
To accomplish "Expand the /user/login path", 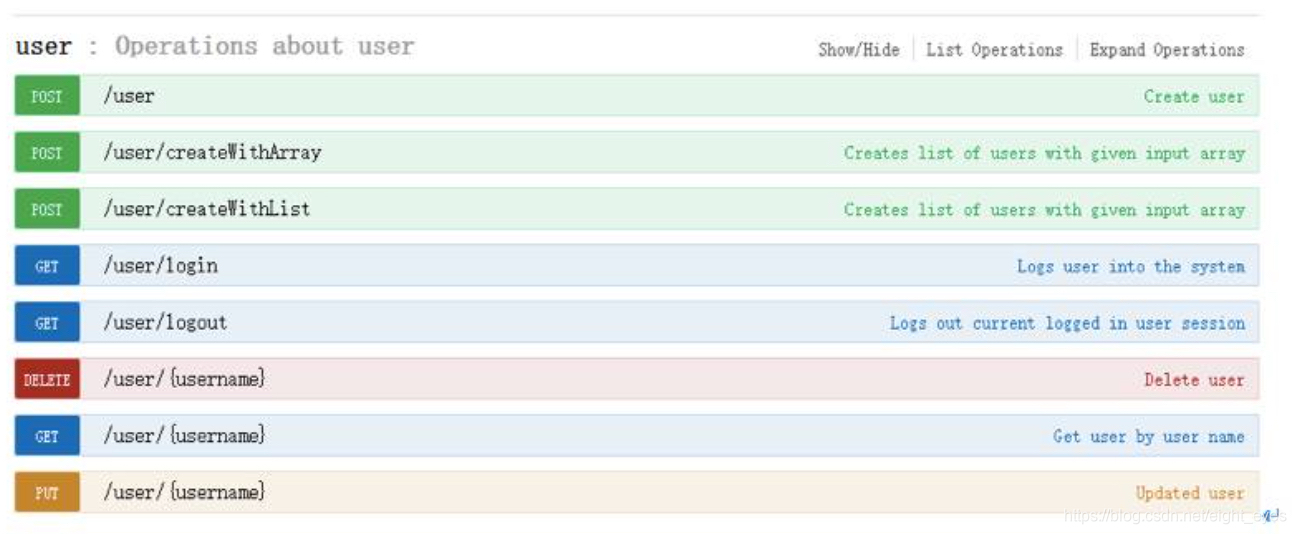I will (160, 266).
